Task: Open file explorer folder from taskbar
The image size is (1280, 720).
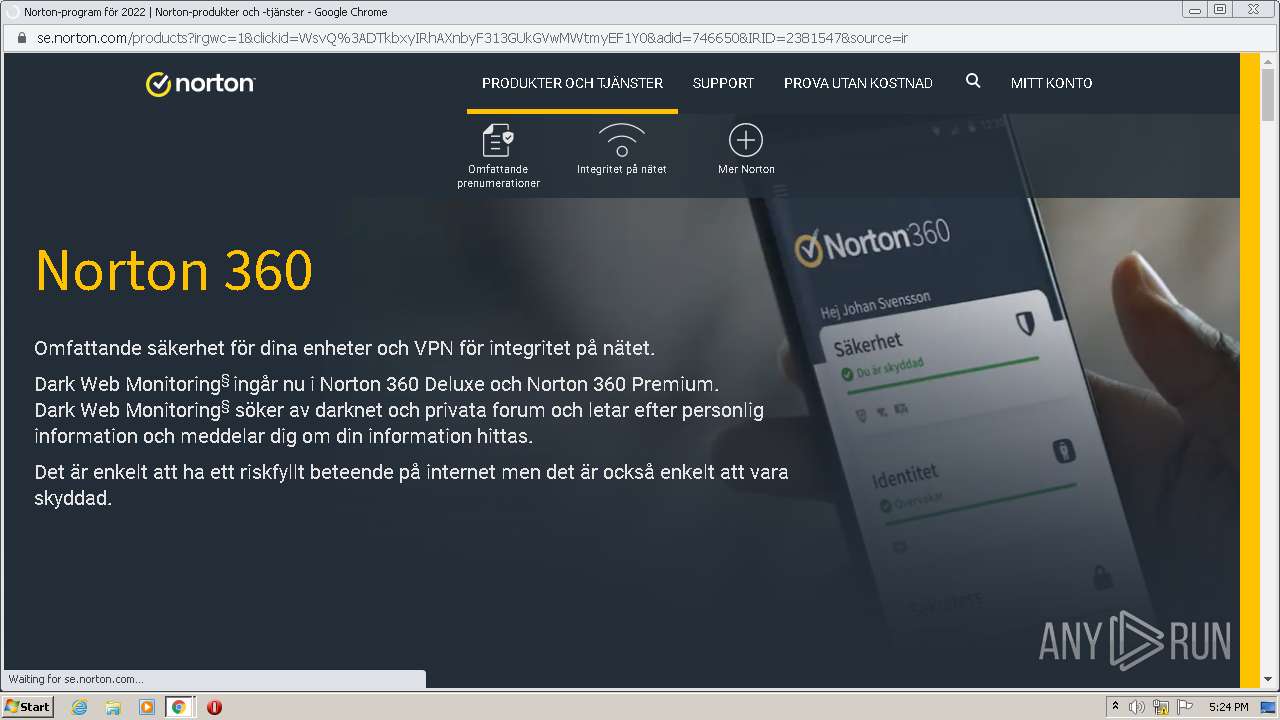Action: tap(113, 707)
